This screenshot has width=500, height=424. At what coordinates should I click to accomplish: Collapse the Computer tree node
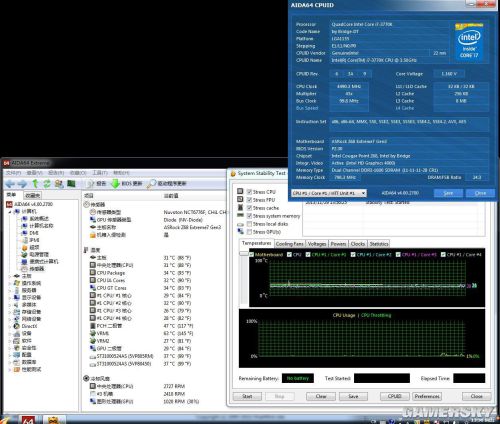(10, 212)
